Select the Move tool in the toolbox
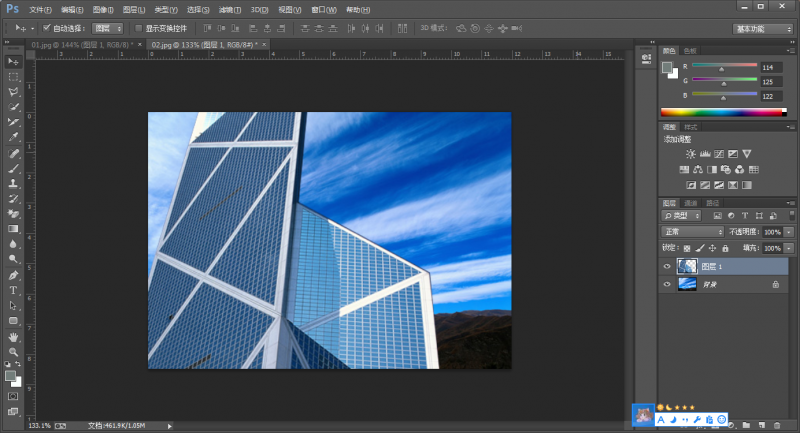Screen dimensions: 800x433 (x=14, y=62)
